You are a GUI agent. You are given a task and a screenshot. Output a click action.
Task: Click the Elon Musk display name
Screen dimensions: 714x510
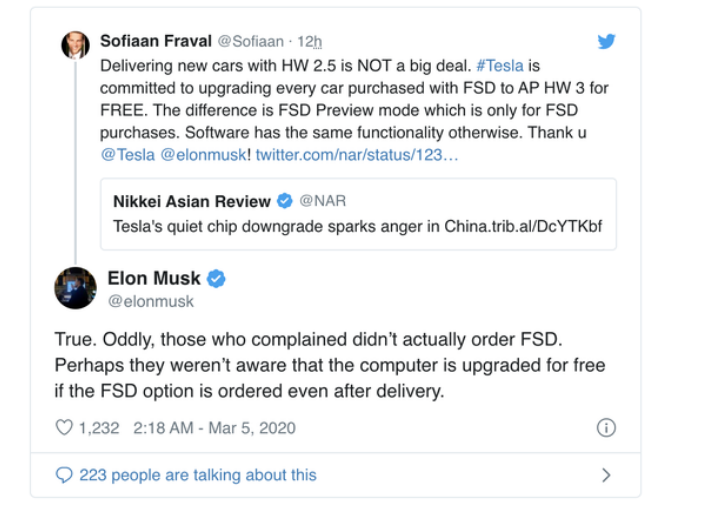click(154, 278)
